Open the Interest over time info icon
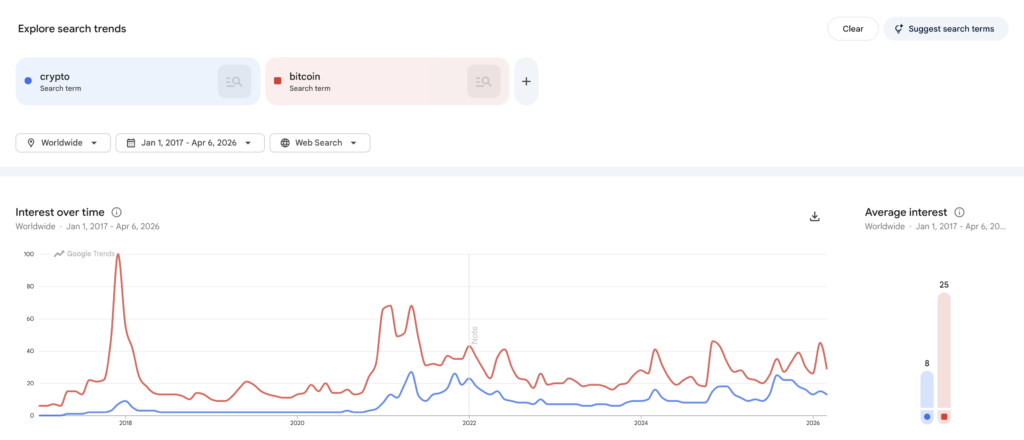 pos(117,212)
